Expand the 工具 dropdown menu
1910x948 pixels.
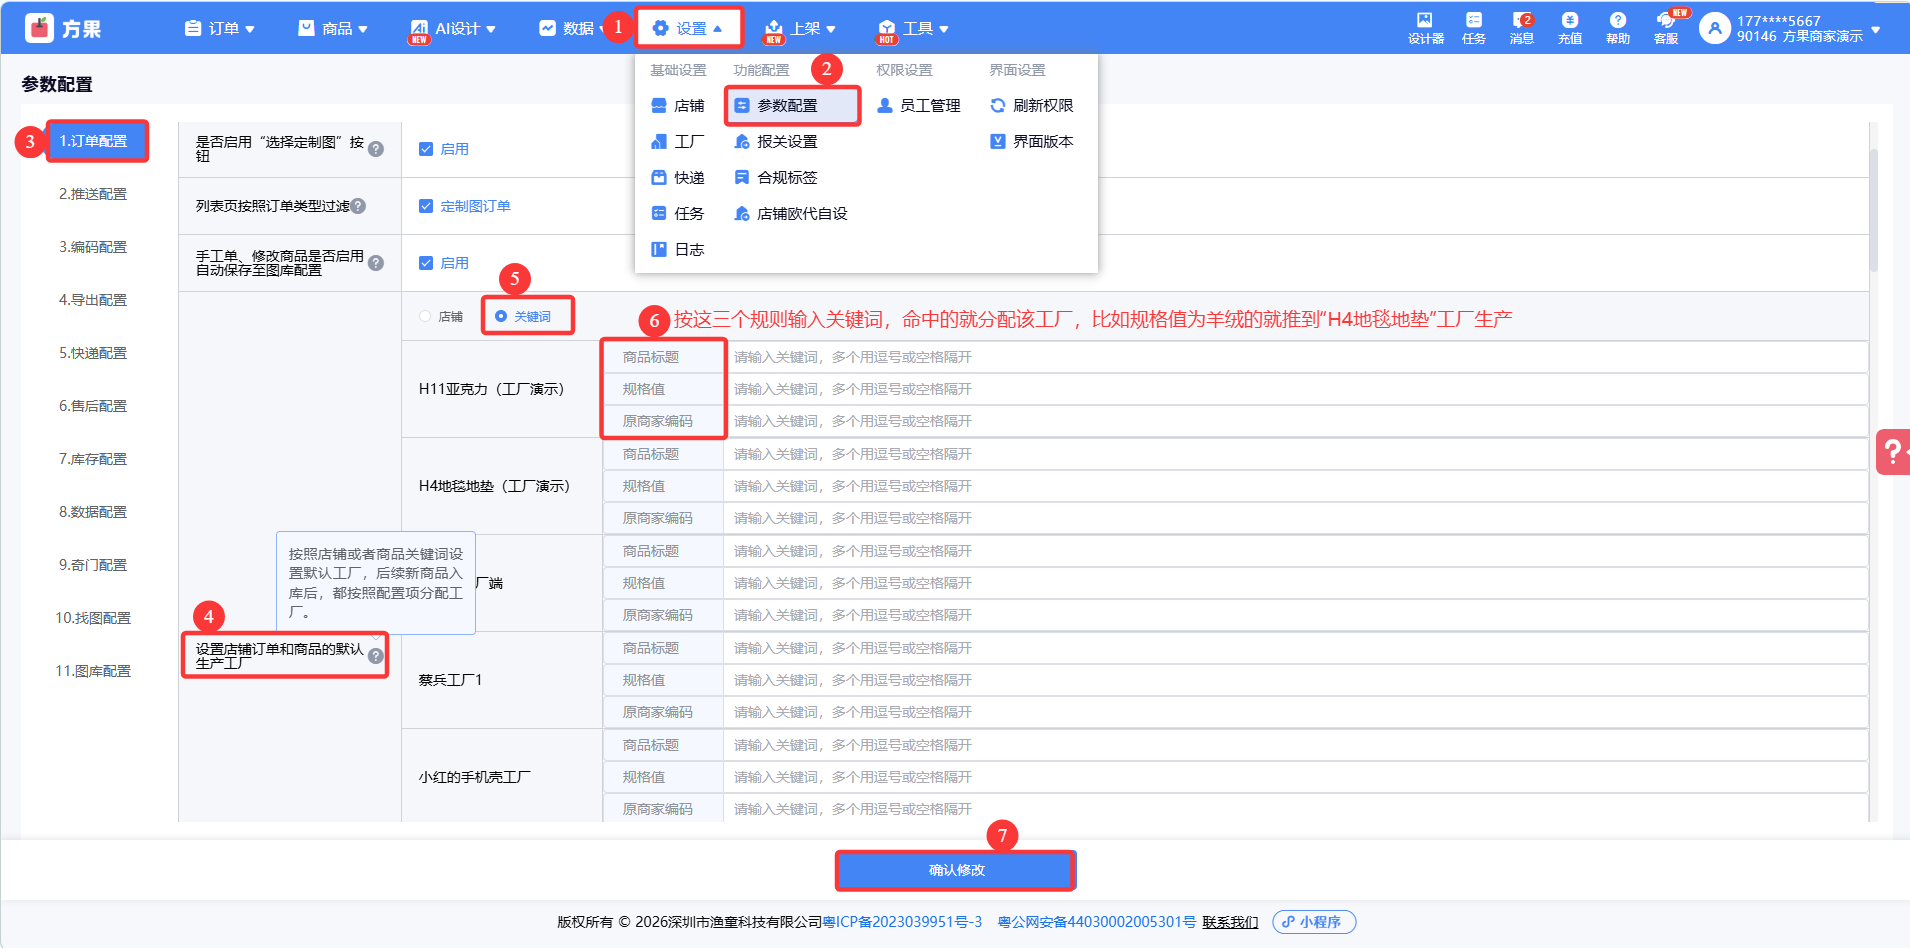point(913,29)
